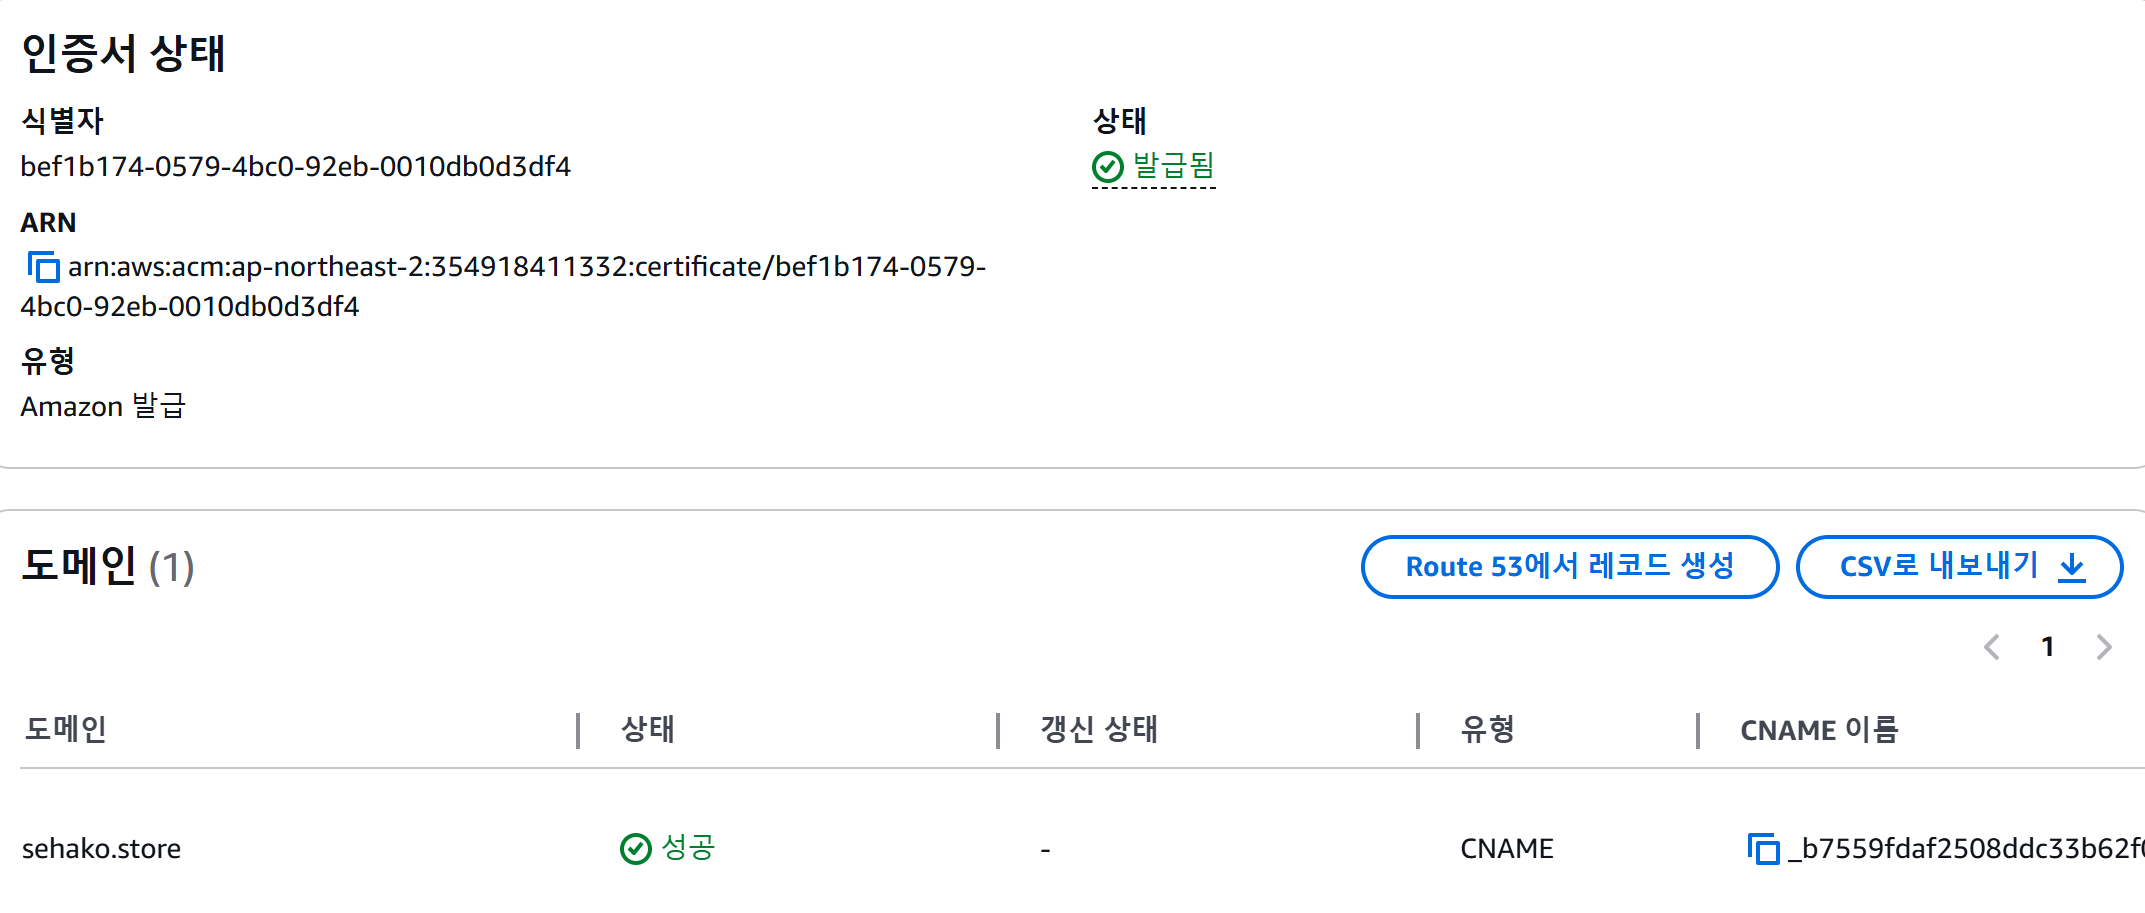The image size is (2145, 913).
Task: Click the download icon on CSV 내보내기 button
Action: click(x=2073, y=566)
